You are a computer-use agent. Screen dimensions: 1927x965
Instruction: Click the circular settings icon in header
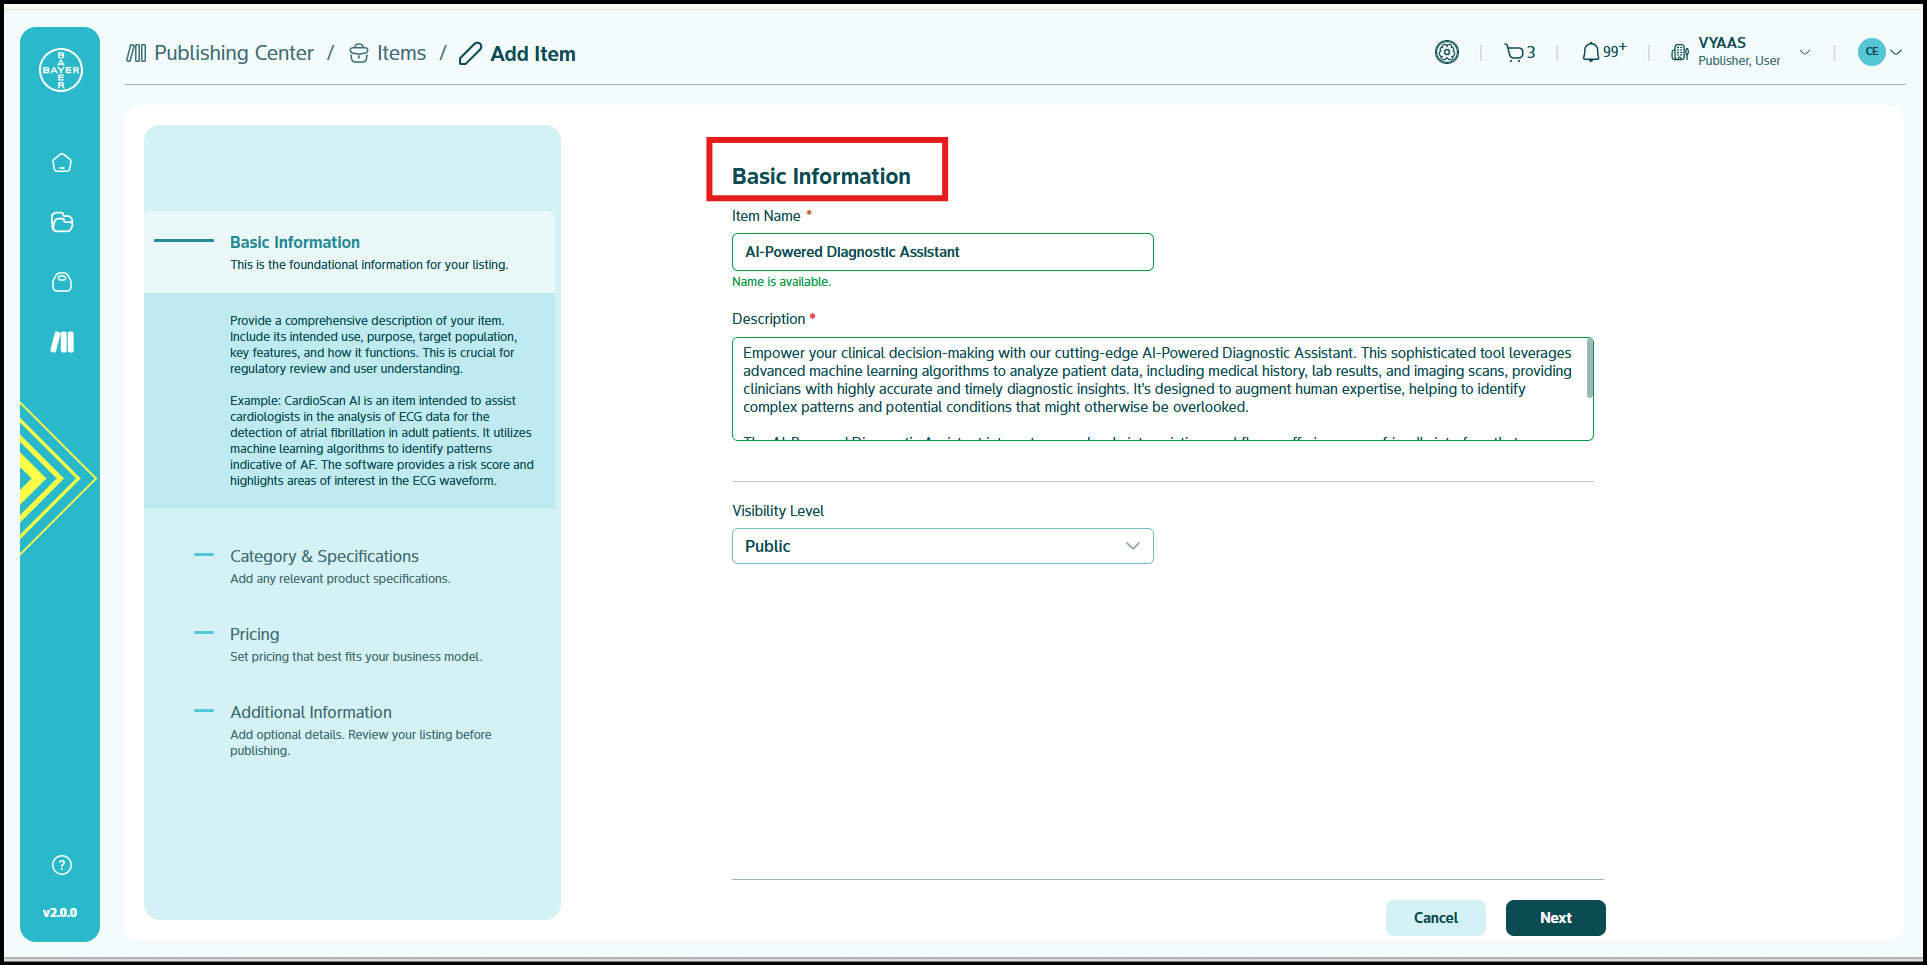(x=1446, y=52)
